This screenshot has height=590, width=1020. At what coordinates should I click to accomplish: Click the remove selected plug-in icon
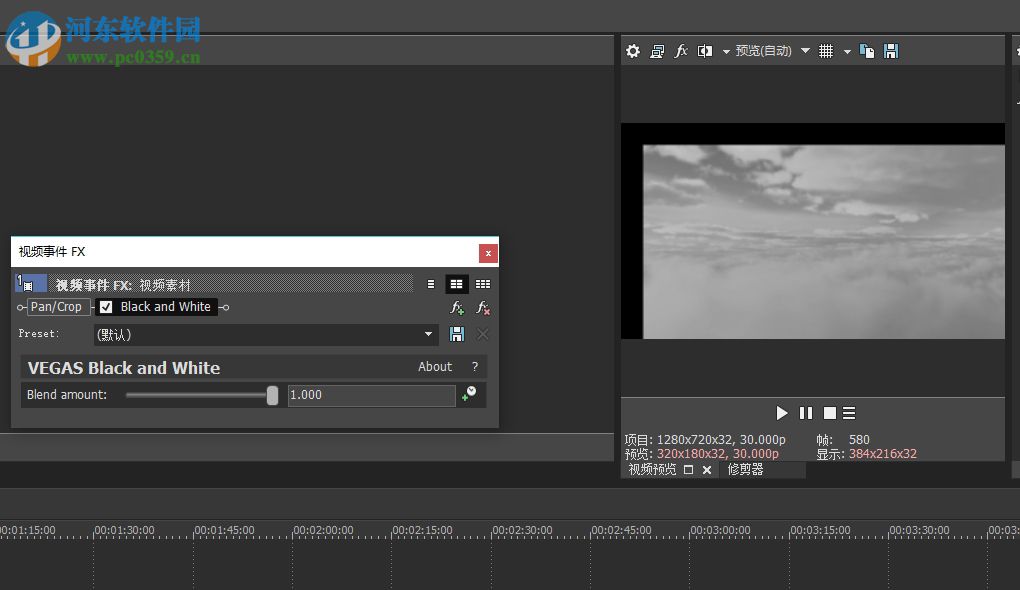[483, 308]
